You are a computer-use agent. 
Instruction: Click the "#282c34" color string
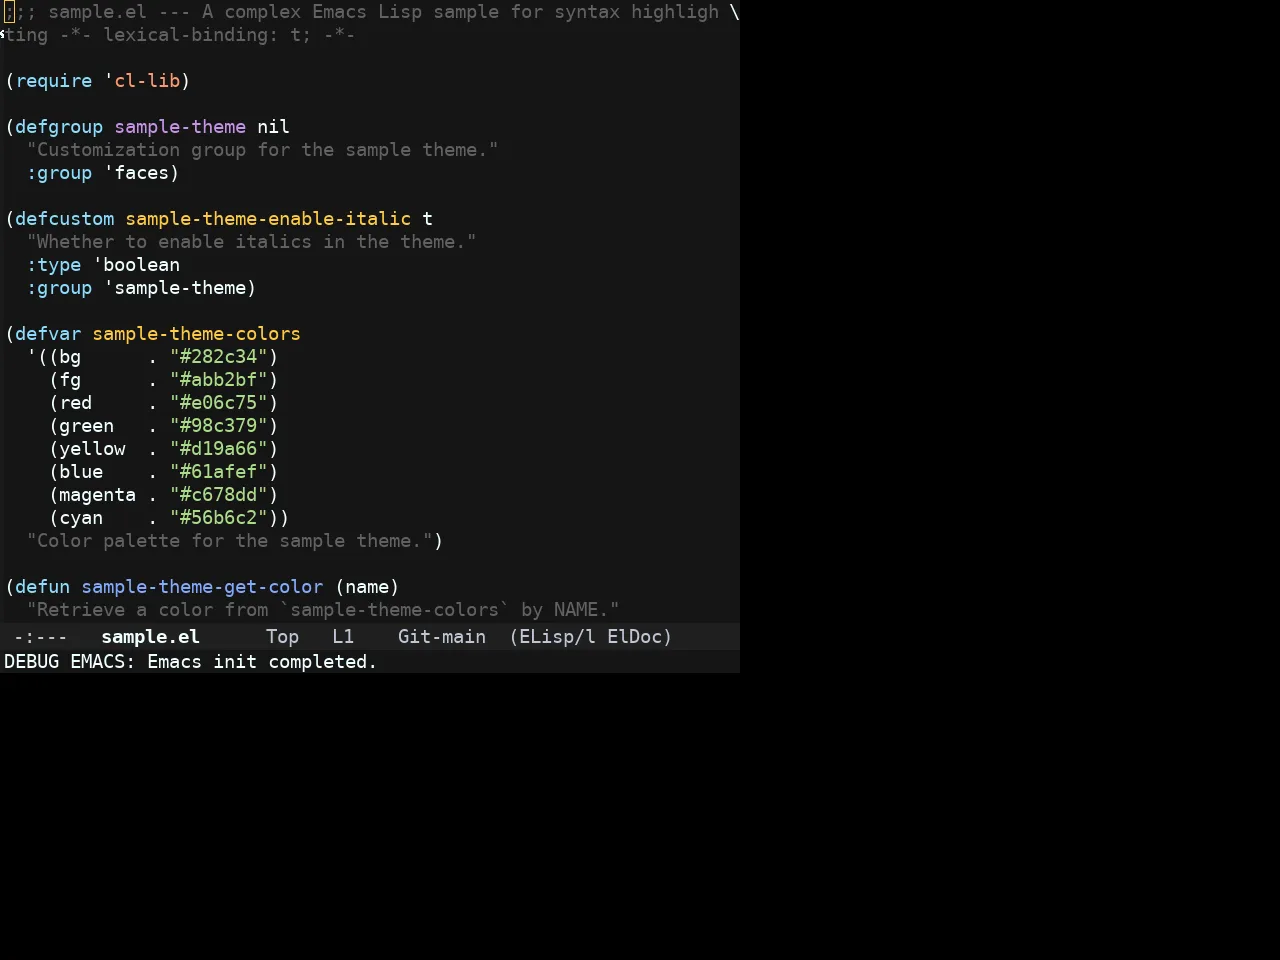pos(219,357)
